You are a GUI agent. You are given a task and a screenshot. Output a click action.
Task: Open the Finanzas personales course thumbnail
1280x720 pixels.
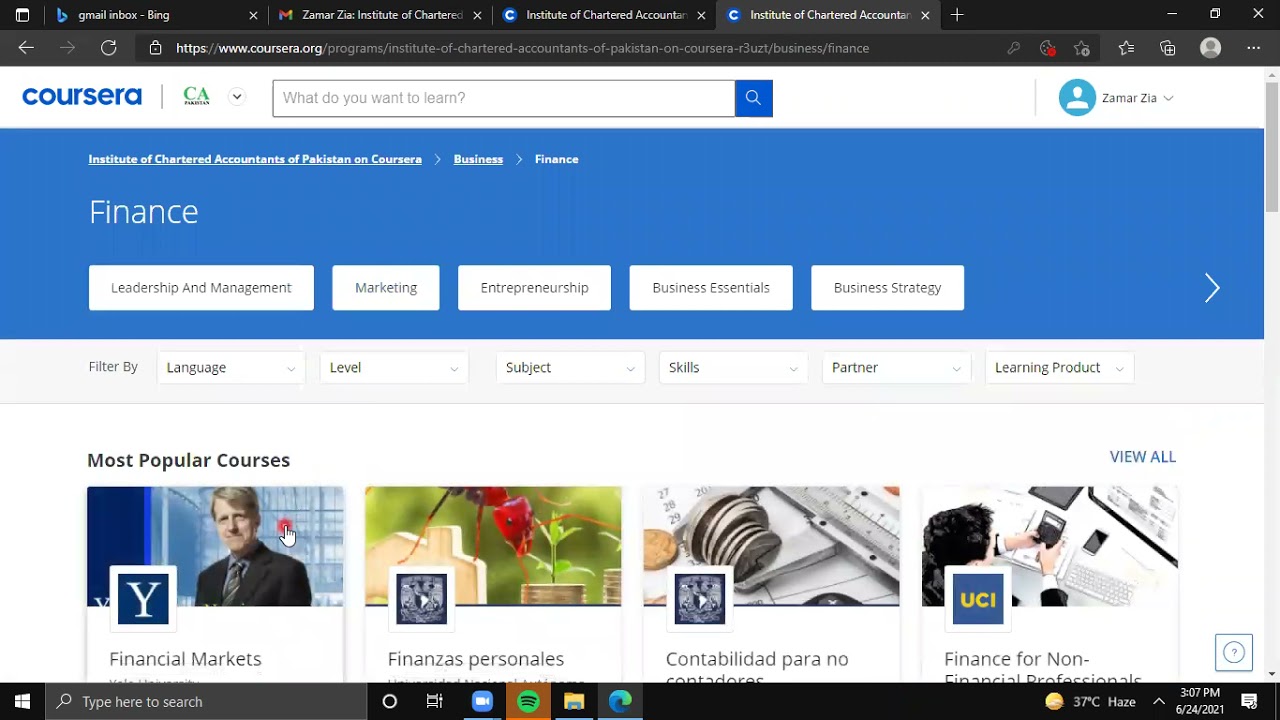point(493,546)
